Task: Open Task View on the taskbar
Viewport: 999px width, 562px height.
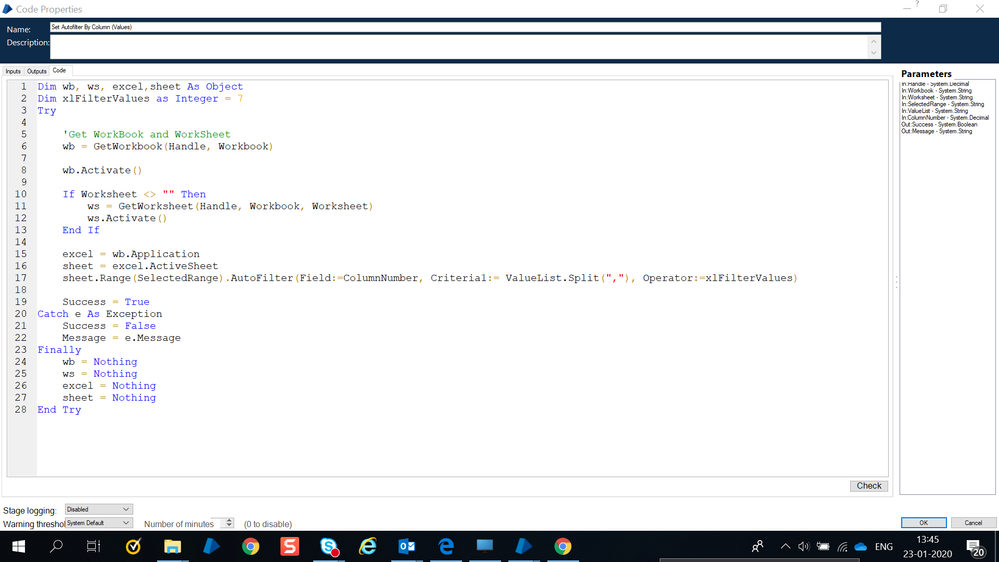Action: tap(94, 546)
